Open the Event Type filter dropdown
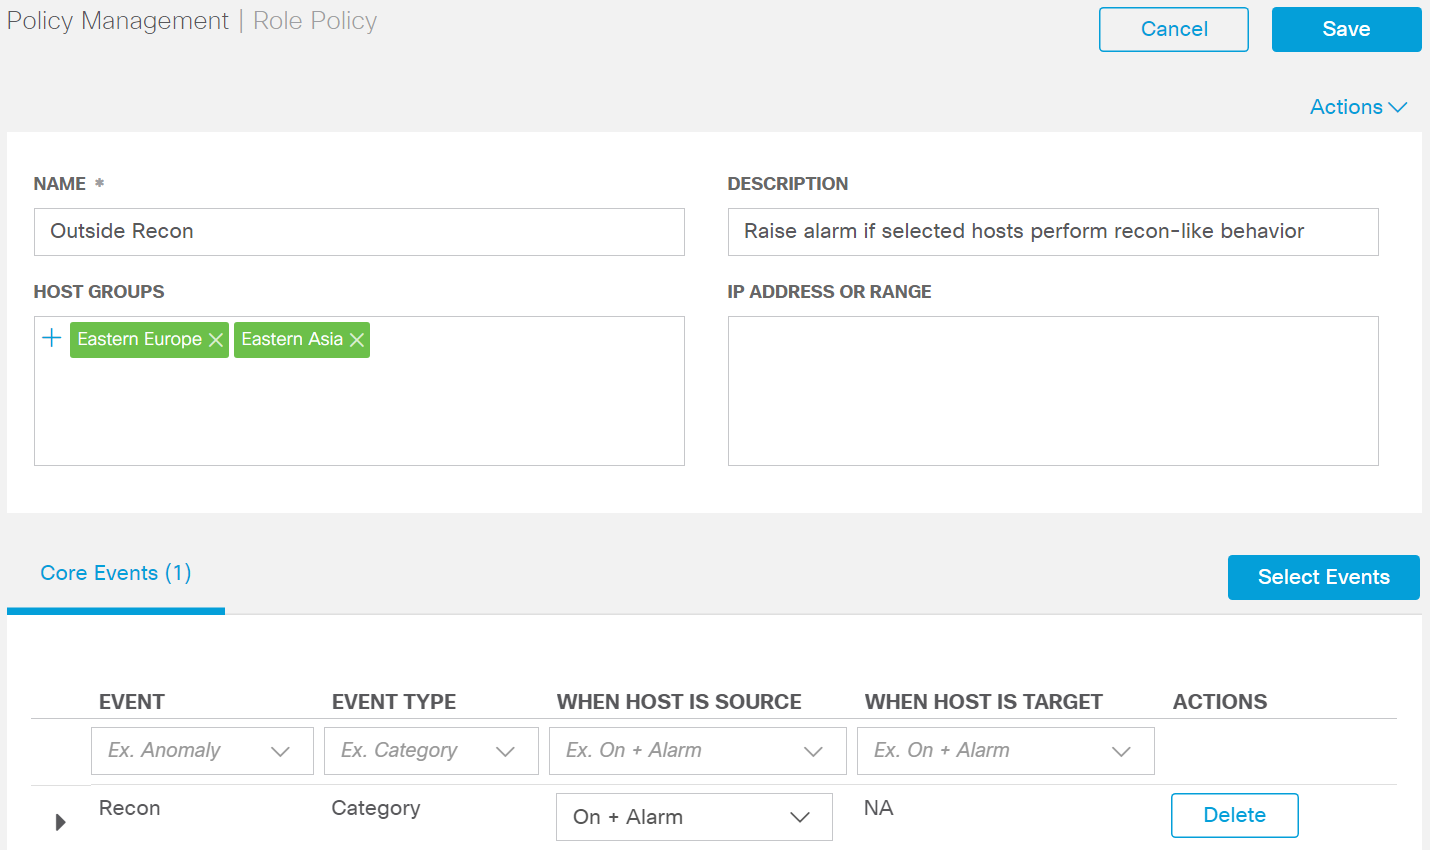This screenshot has width=1430, height=850. coord(431,751)
